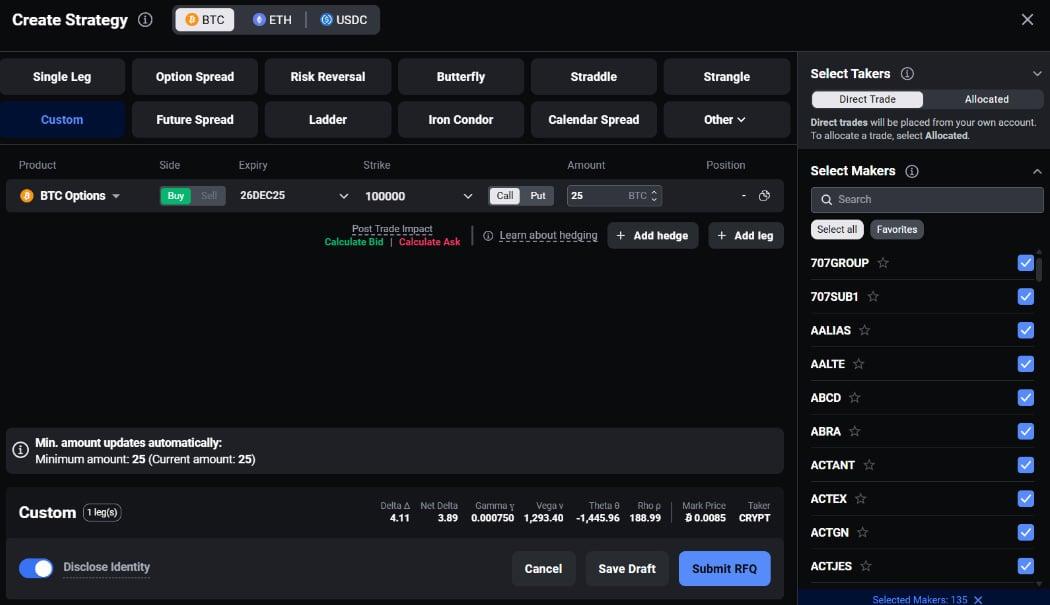
Task: Clear selected makers with the X icon
Action: [978, 600]
